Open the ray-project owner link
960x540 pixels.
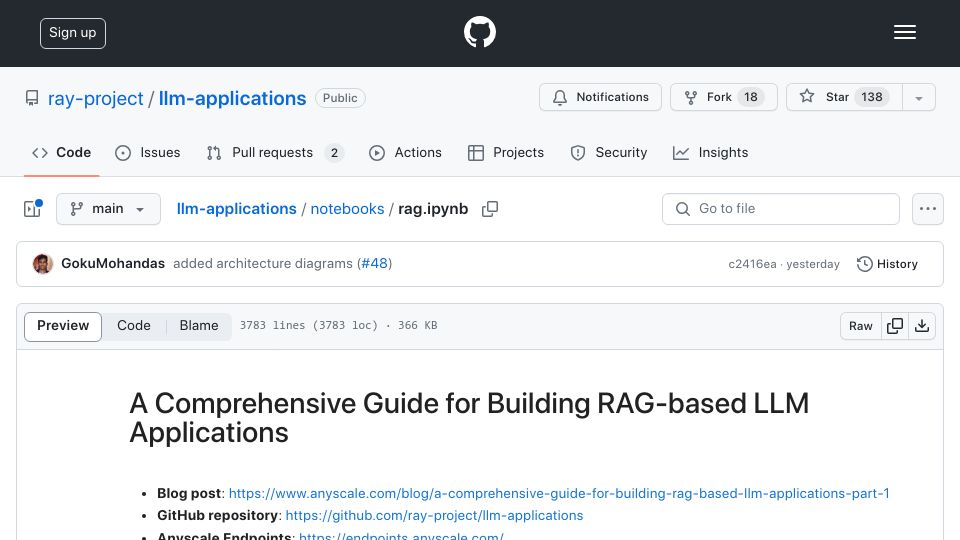(96, 98)
